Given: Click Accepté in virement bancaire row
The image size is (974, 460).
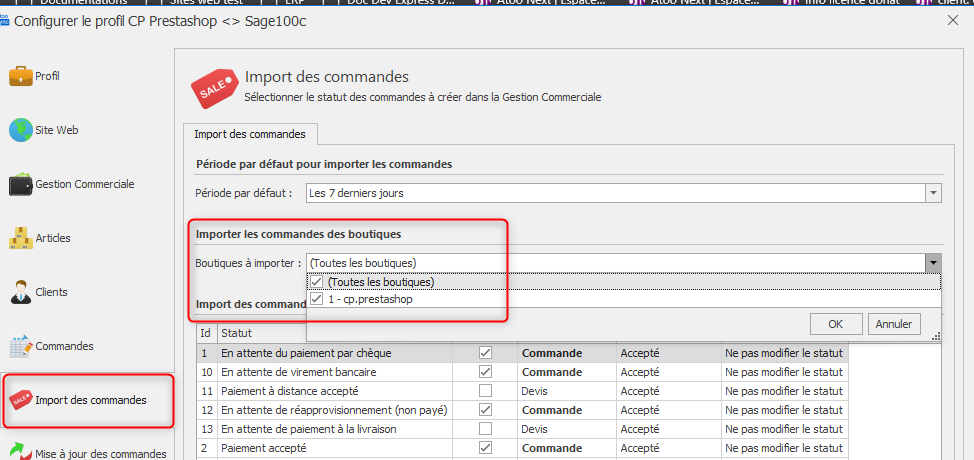Looking at the screenshot, I should coord(668,372).
